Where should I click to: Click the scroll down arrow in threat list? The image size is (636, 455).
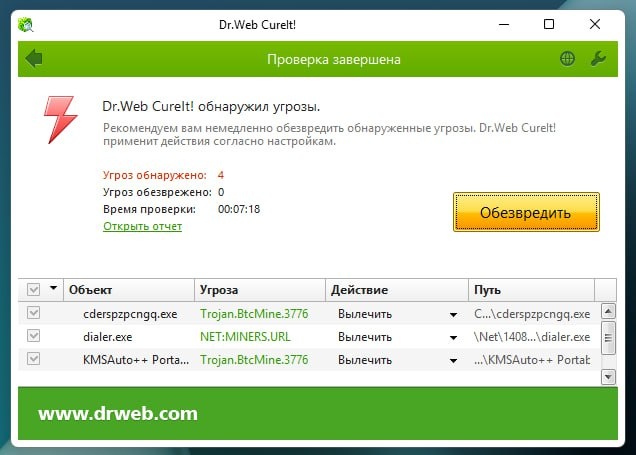click(608, 377)
